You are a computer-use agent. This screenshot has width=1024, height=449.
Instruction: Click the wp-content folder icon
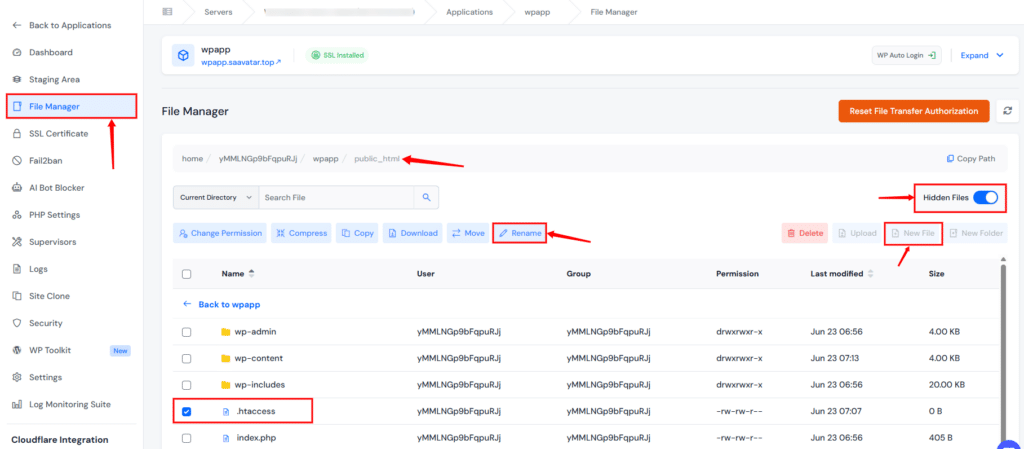pyautogui.click(x=225, y=358)
